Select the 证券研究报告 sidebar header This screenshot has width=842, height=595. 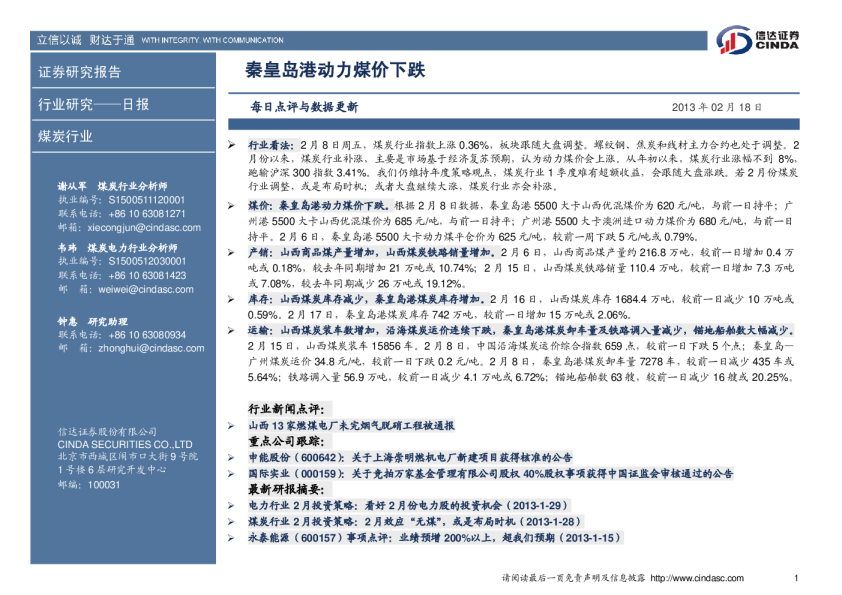pyautogui.click(x=80, y=72)
